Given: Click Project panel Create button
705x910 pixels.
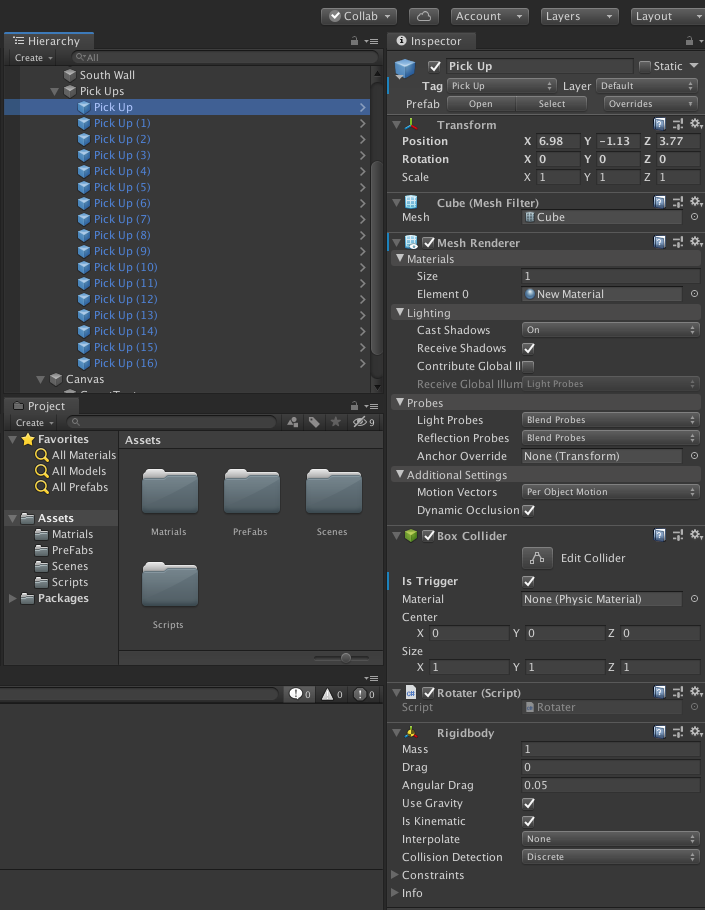Looking at the screenshot, I should coord(34,422).
